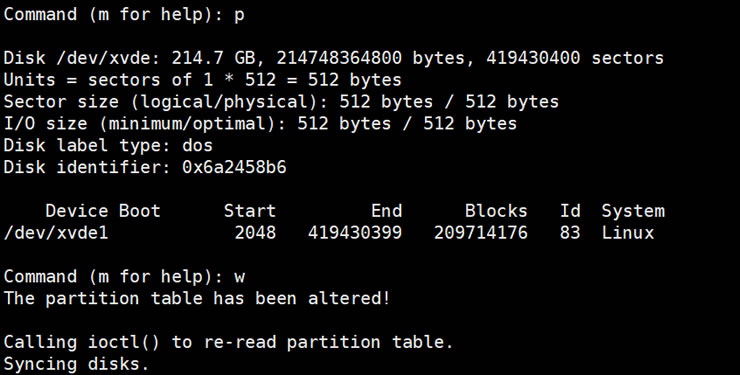Image resolution: width=740 pixels, height=375 pixels.
Task: Click the 214748364800 bytes value
Action: [370, 58]
